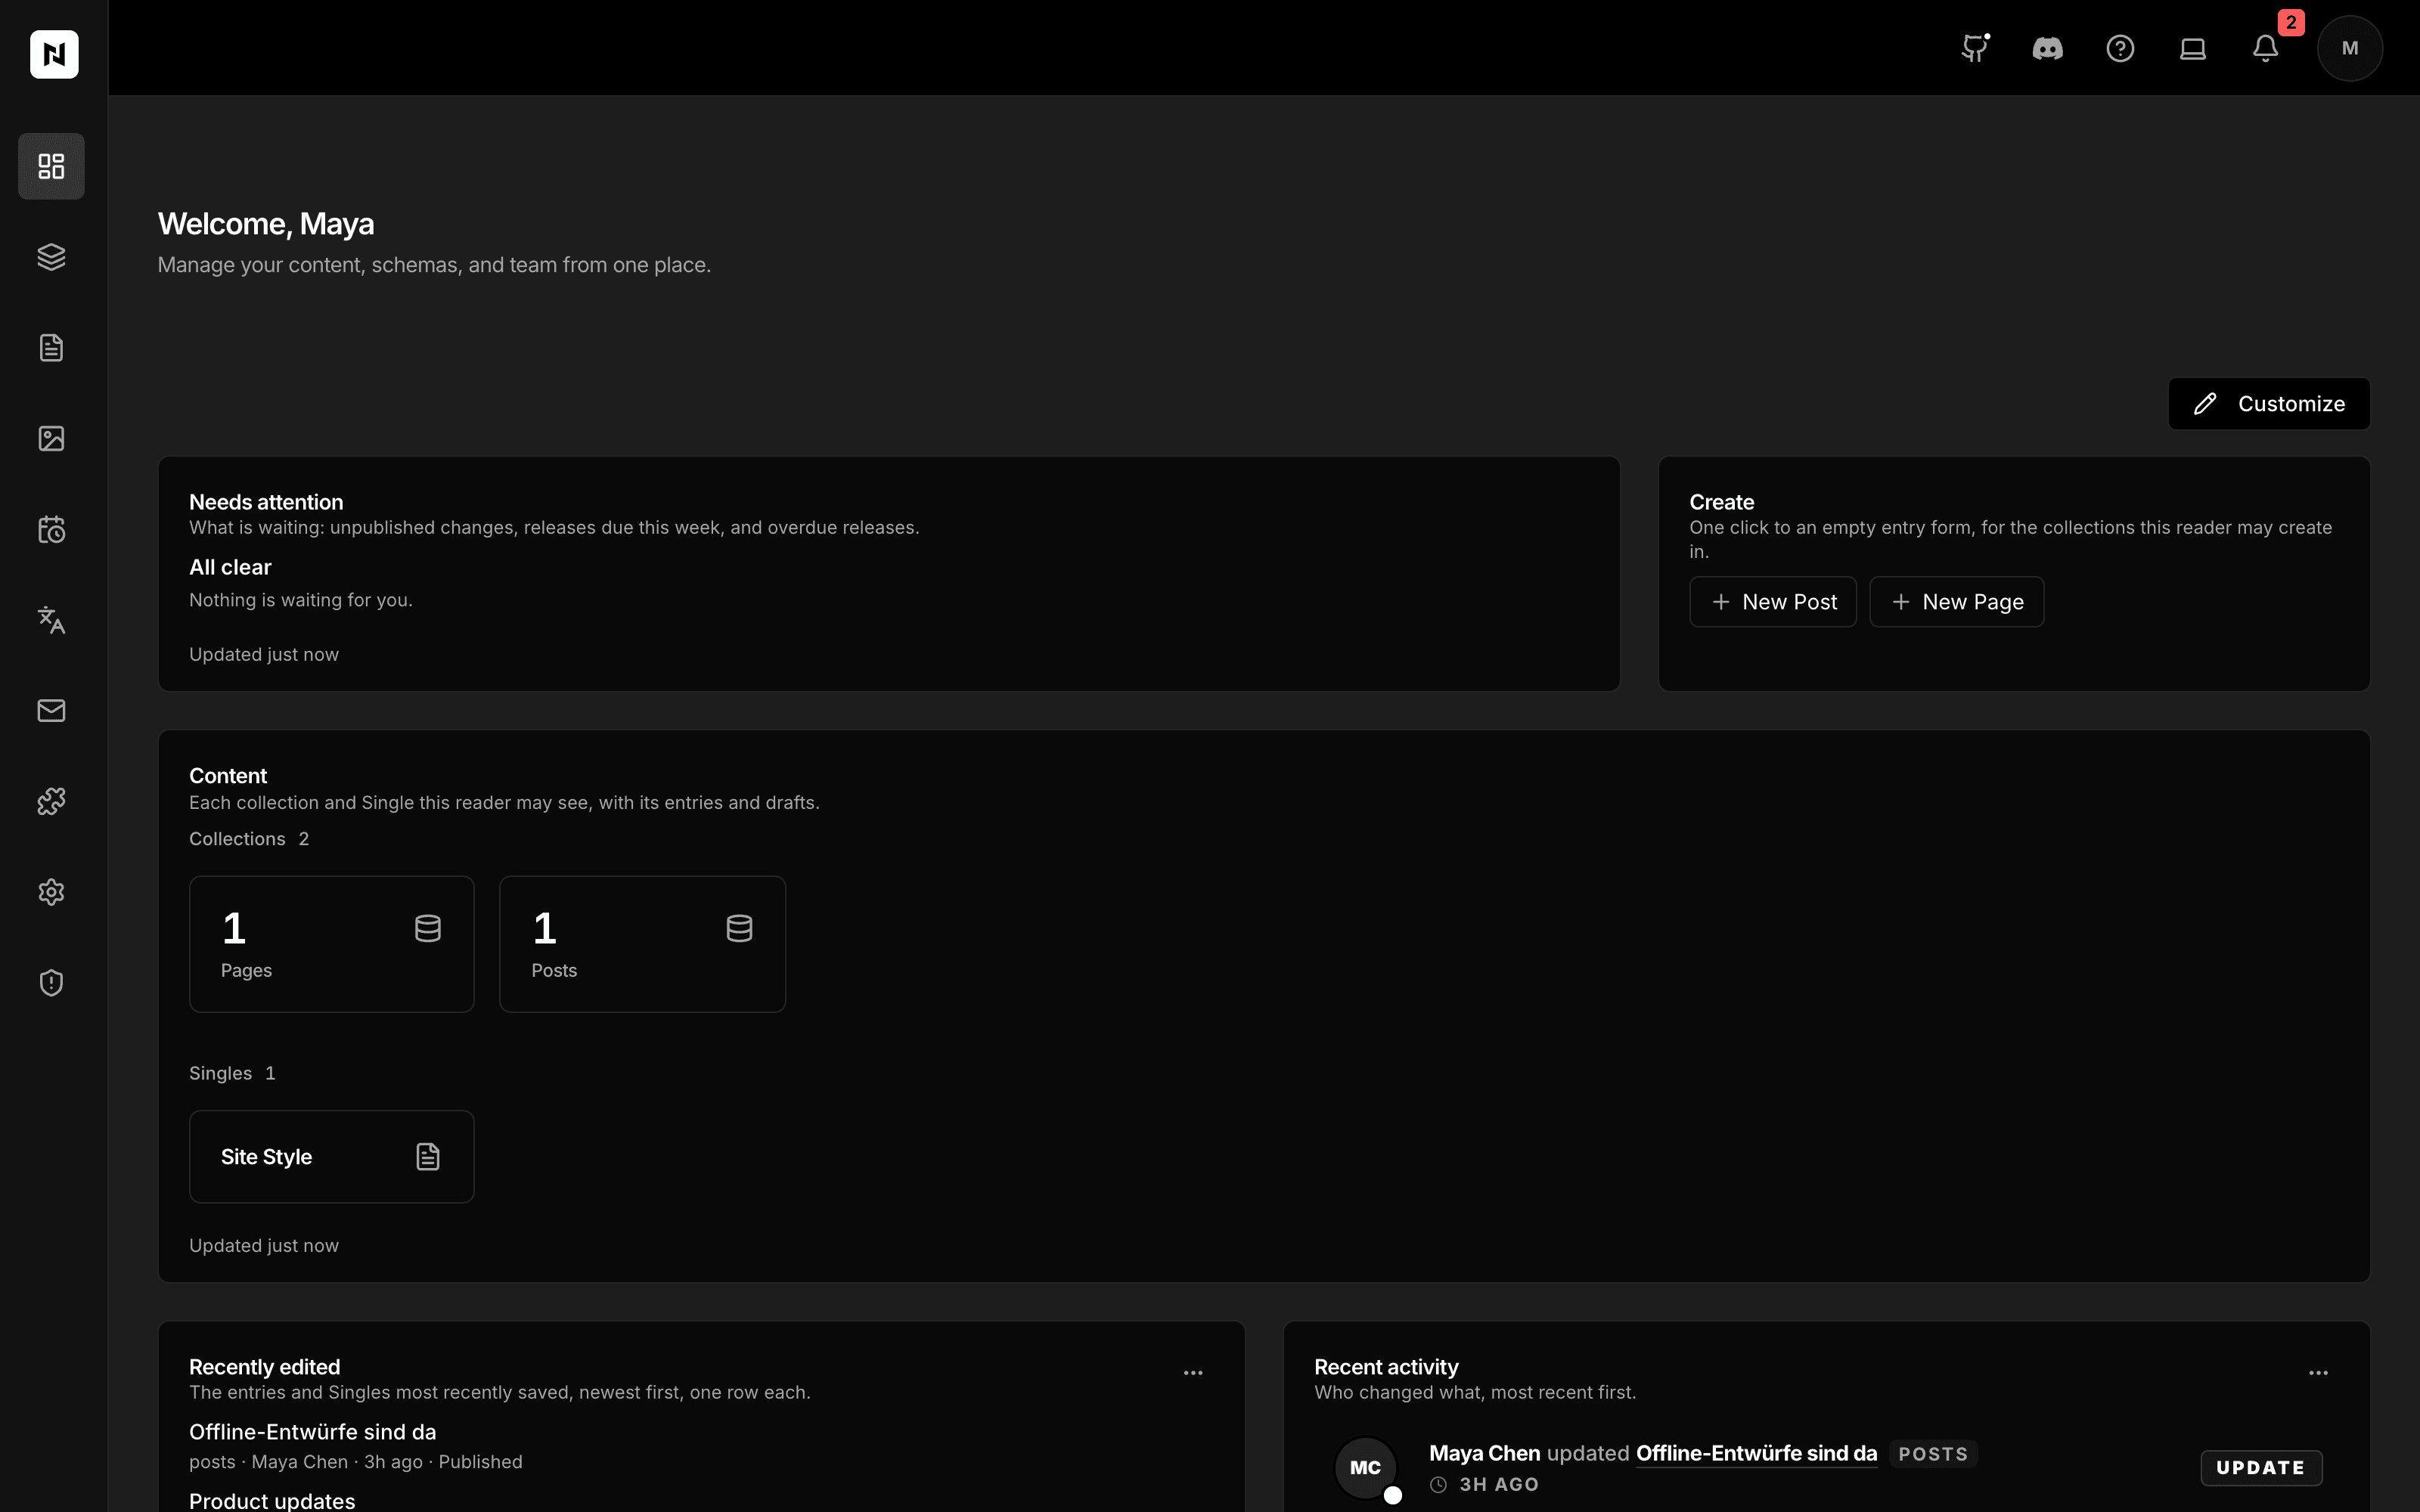Click the database icon on Posts card
The image size is (2420, 1512).
tap(739, 929)
